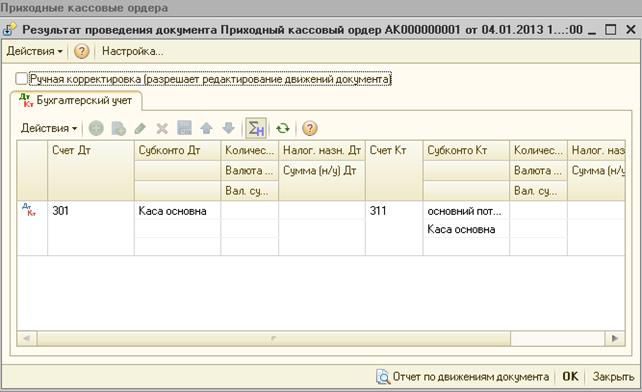Open the upper Действия dropdown menu
Screen dimensions: 642x392
click(34, 51)
